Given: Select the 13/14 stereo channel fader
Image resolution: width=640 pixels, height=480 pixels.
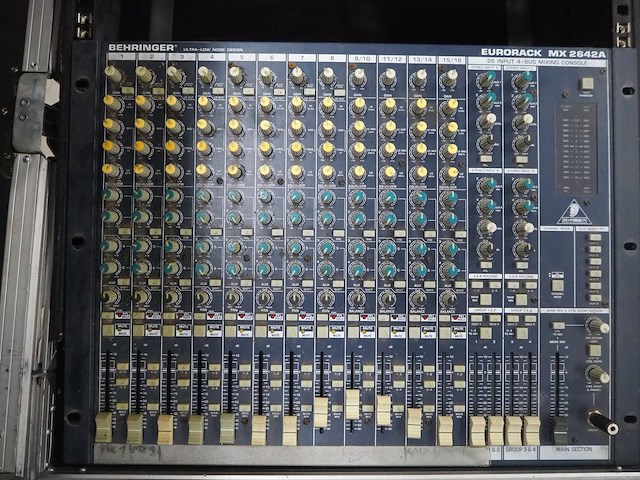Looking at the screenshot, I should (414, 423).
